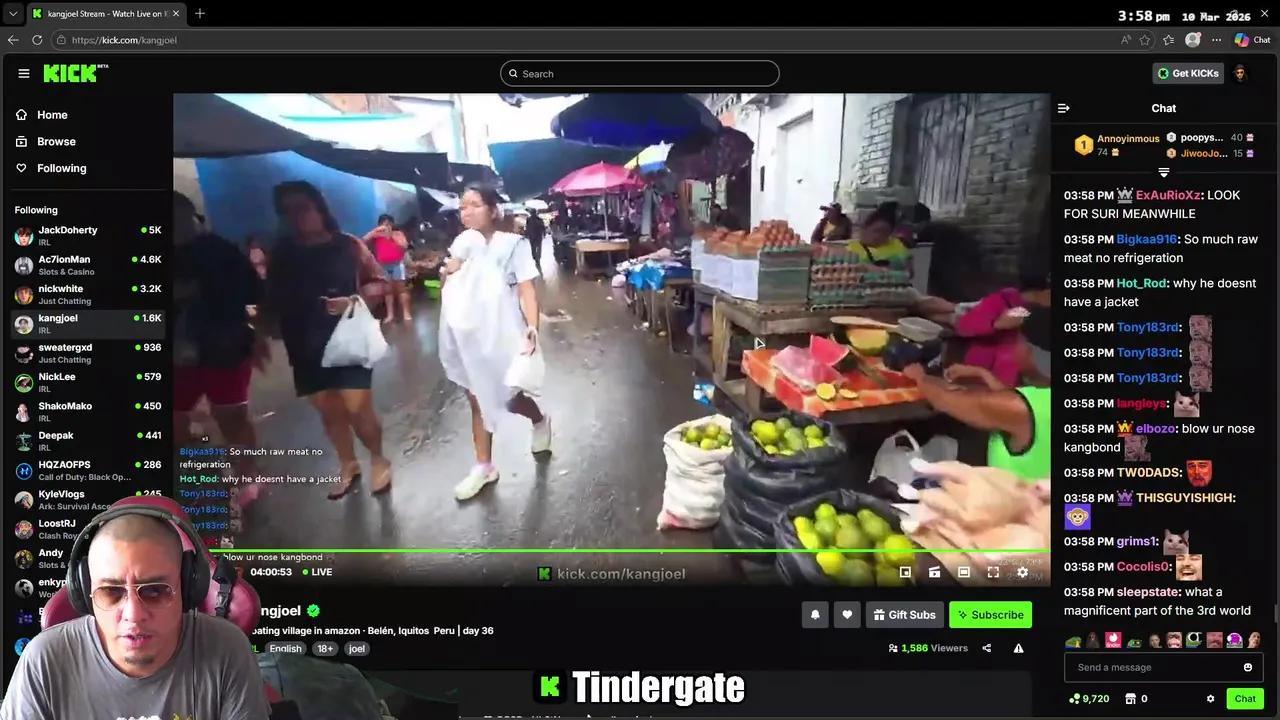Open browser favorites list icon
Screen dimensions: 1280x720
click(x=1168, y=40)
